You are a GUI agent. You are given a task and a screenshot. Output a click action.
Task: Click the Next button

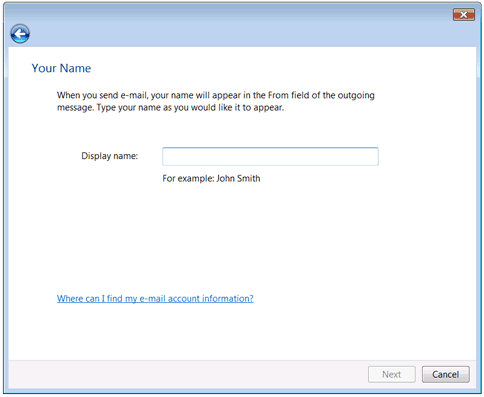pos(392,374)
